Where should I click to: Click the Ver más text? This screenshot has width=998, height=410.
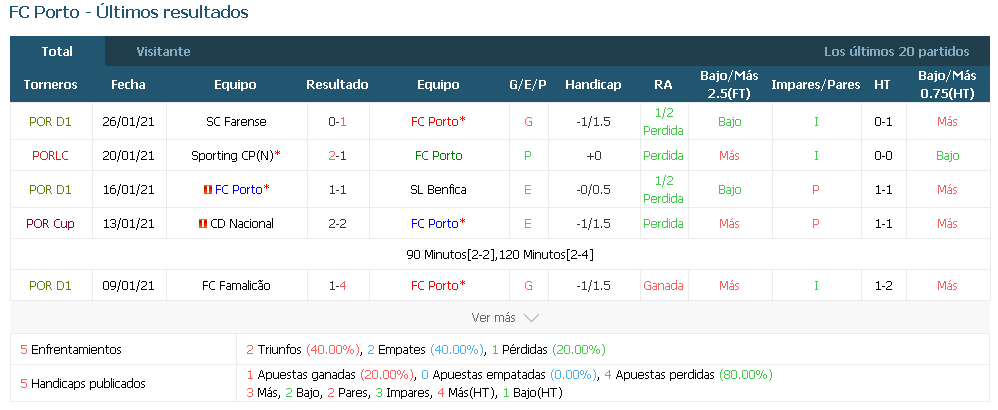[493, 318]
